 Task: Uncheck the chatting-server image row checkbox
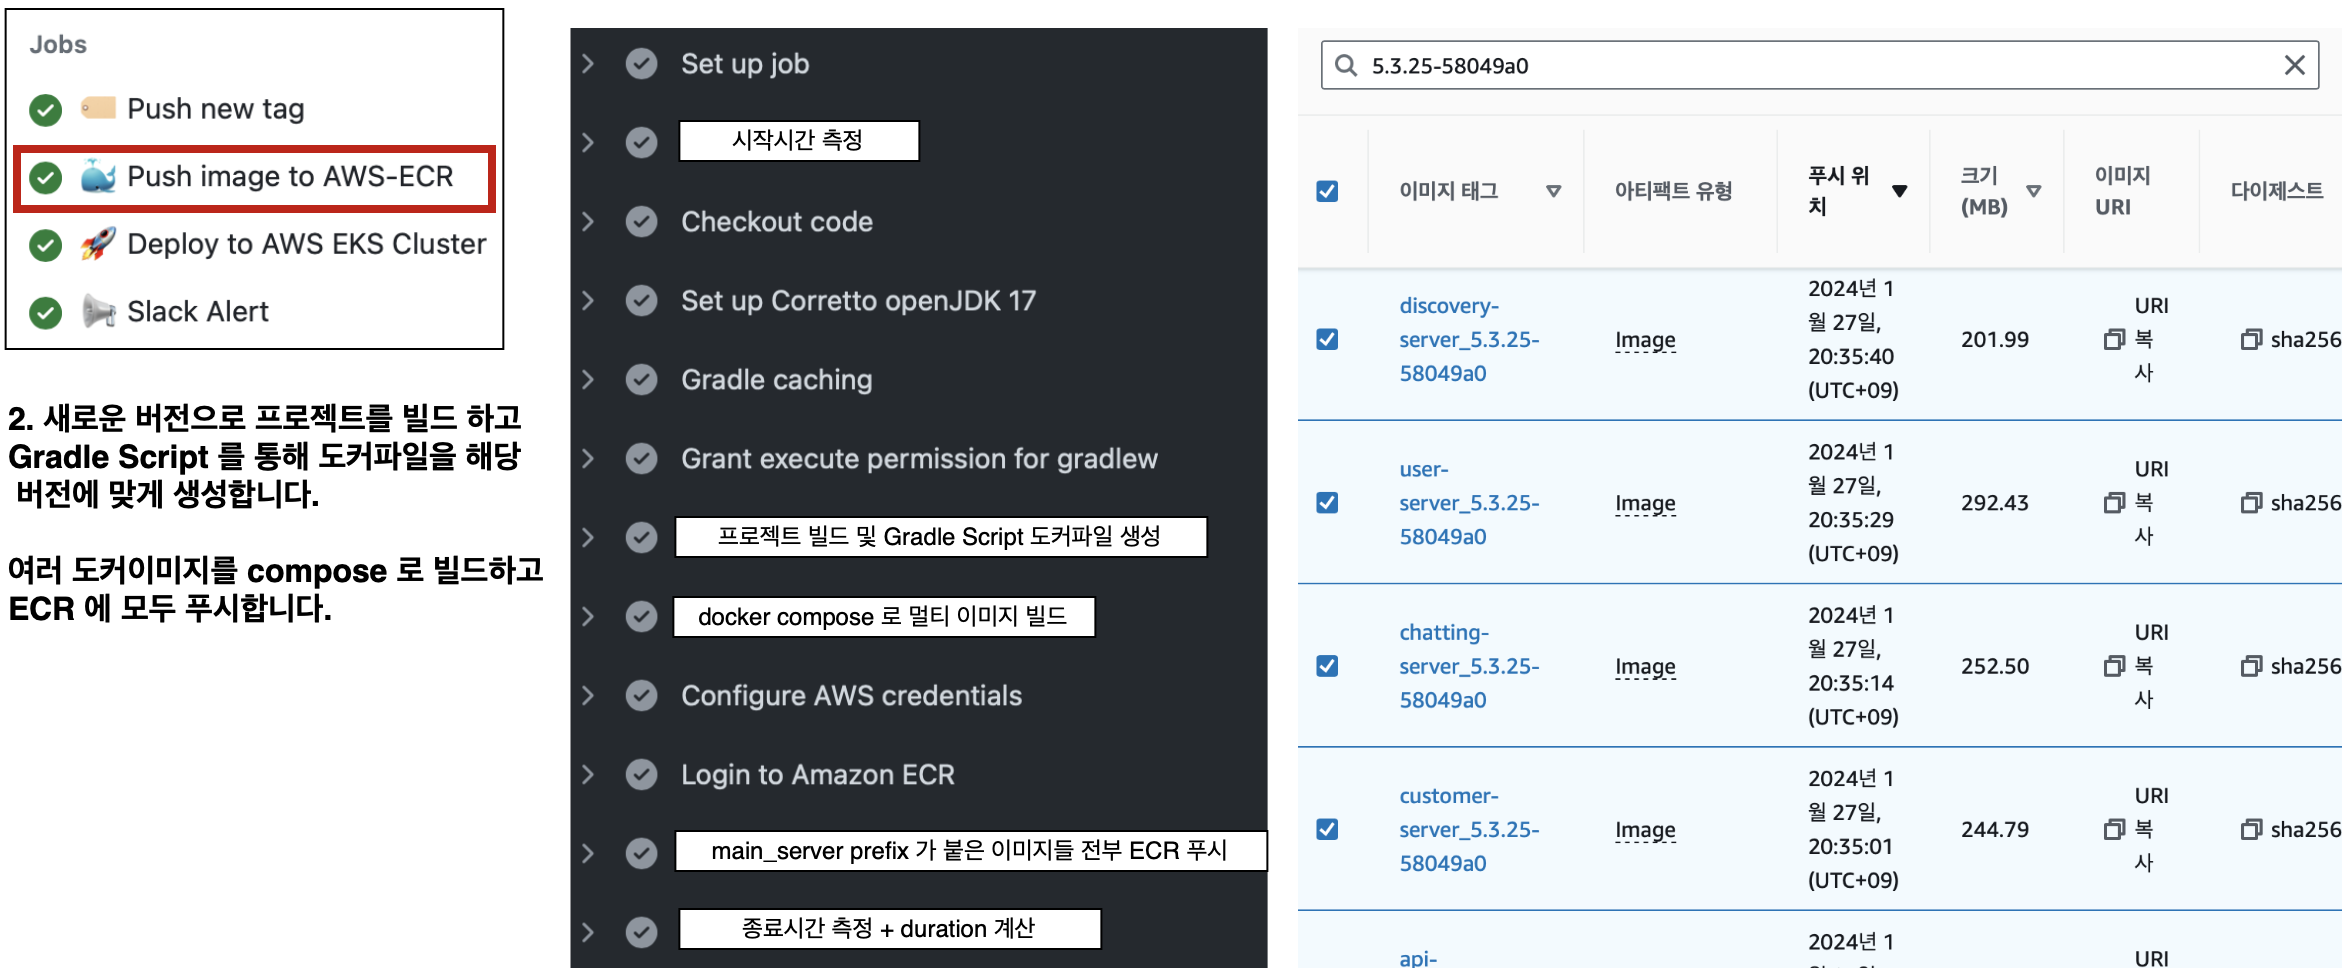tap(1327, 666)
